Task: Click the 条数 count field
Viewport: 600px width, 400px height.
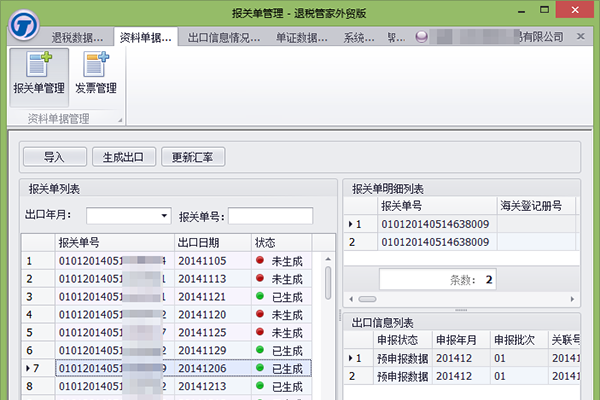Action: (437, 279)
